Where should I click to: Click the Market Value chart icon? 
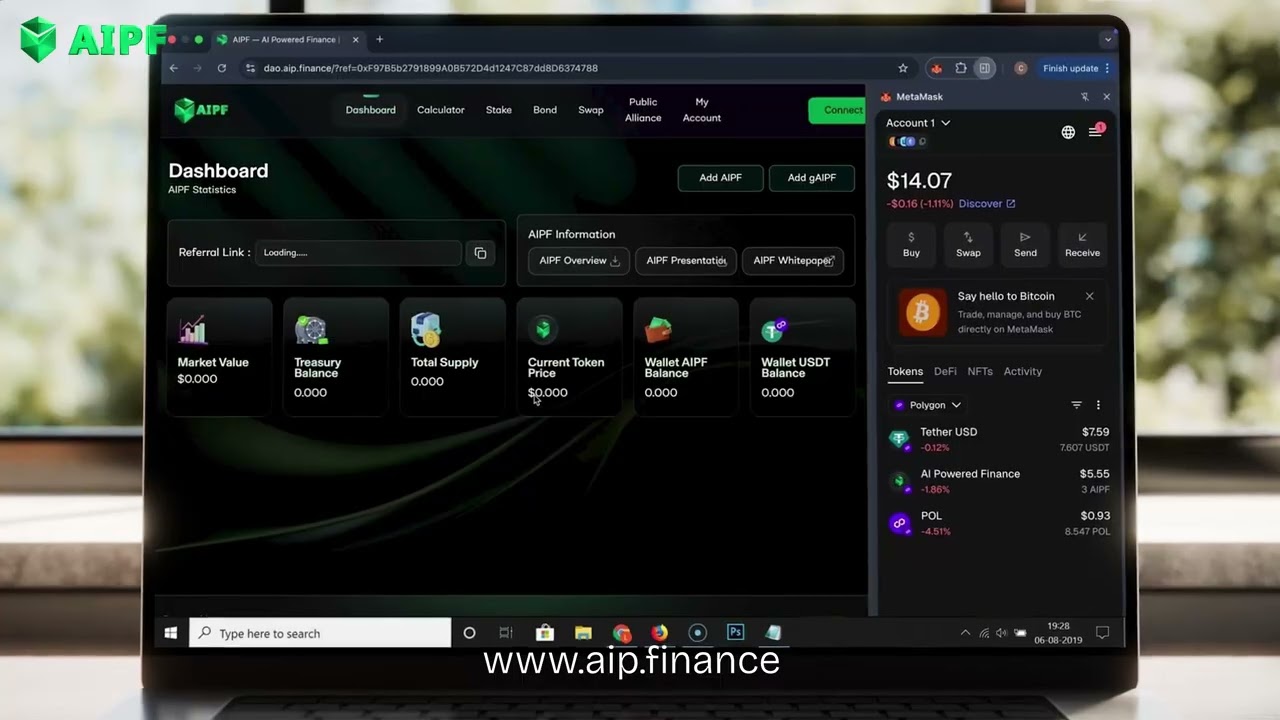point(192,330)
